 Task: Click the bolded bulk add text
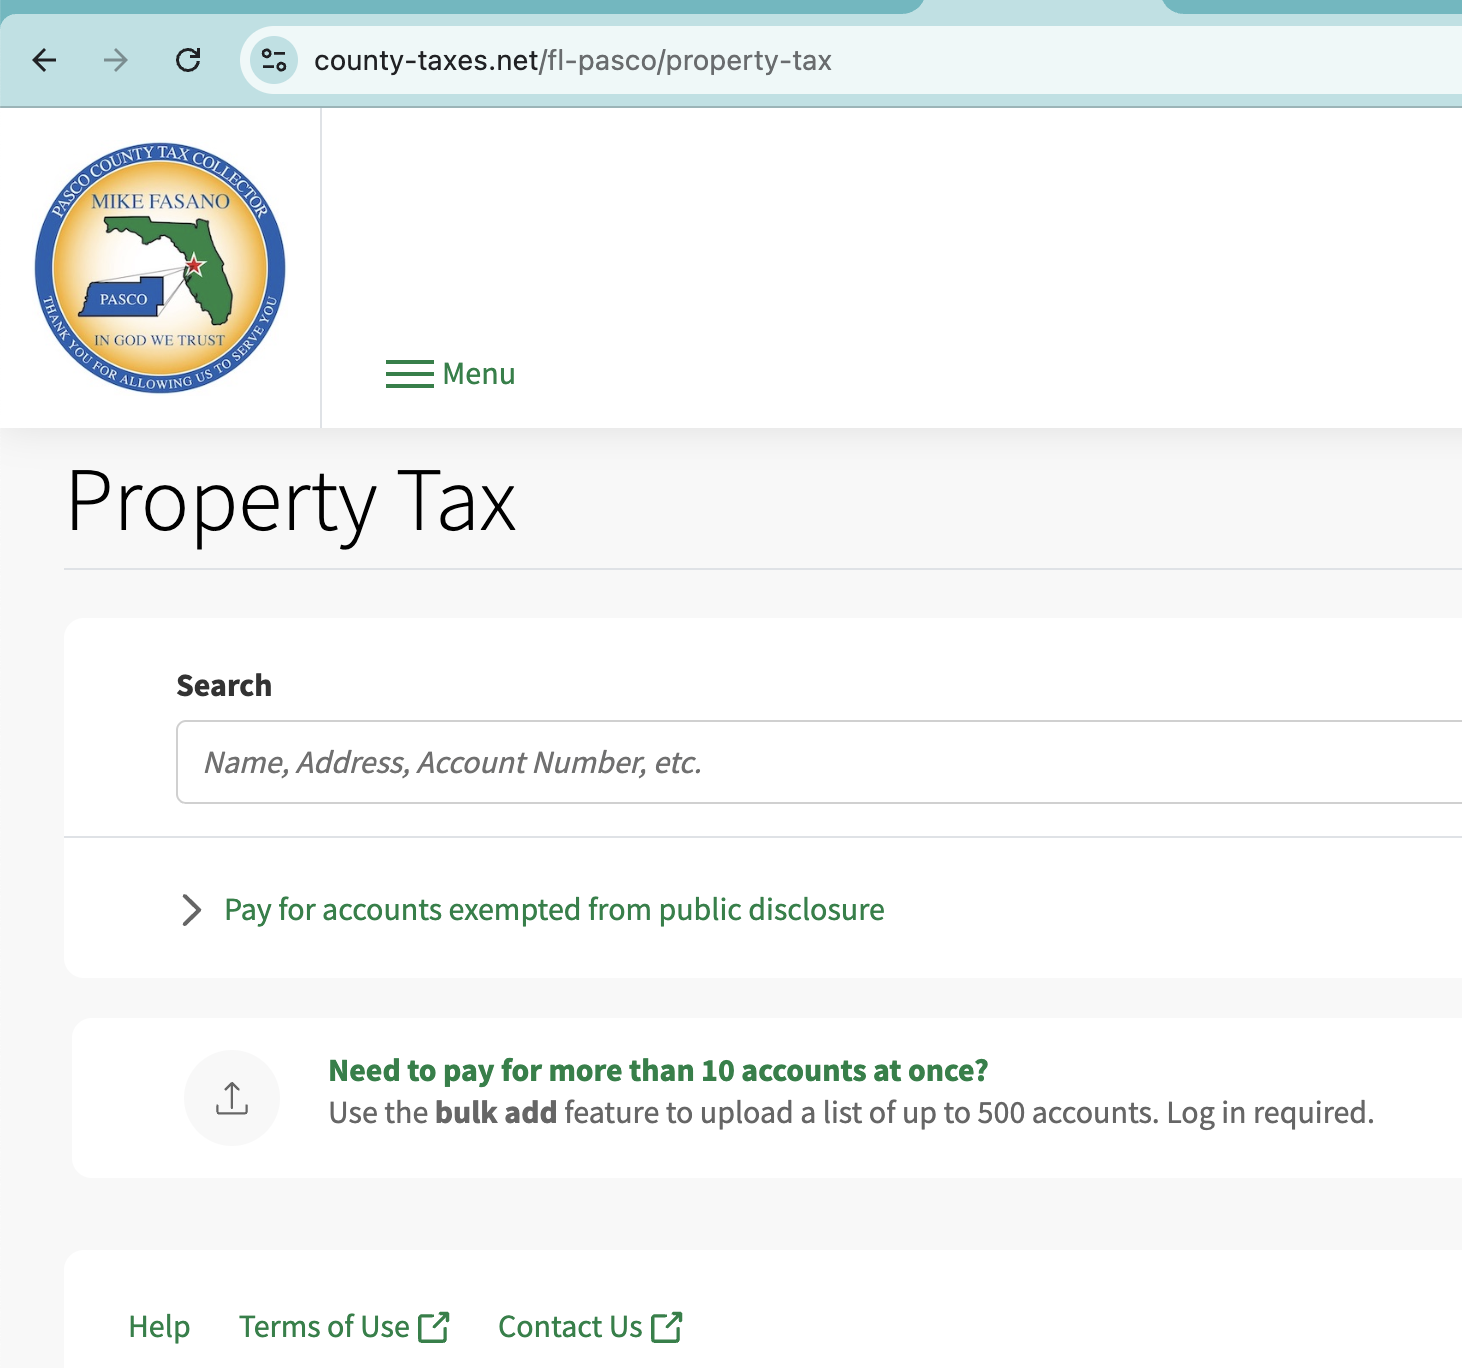496,1112
